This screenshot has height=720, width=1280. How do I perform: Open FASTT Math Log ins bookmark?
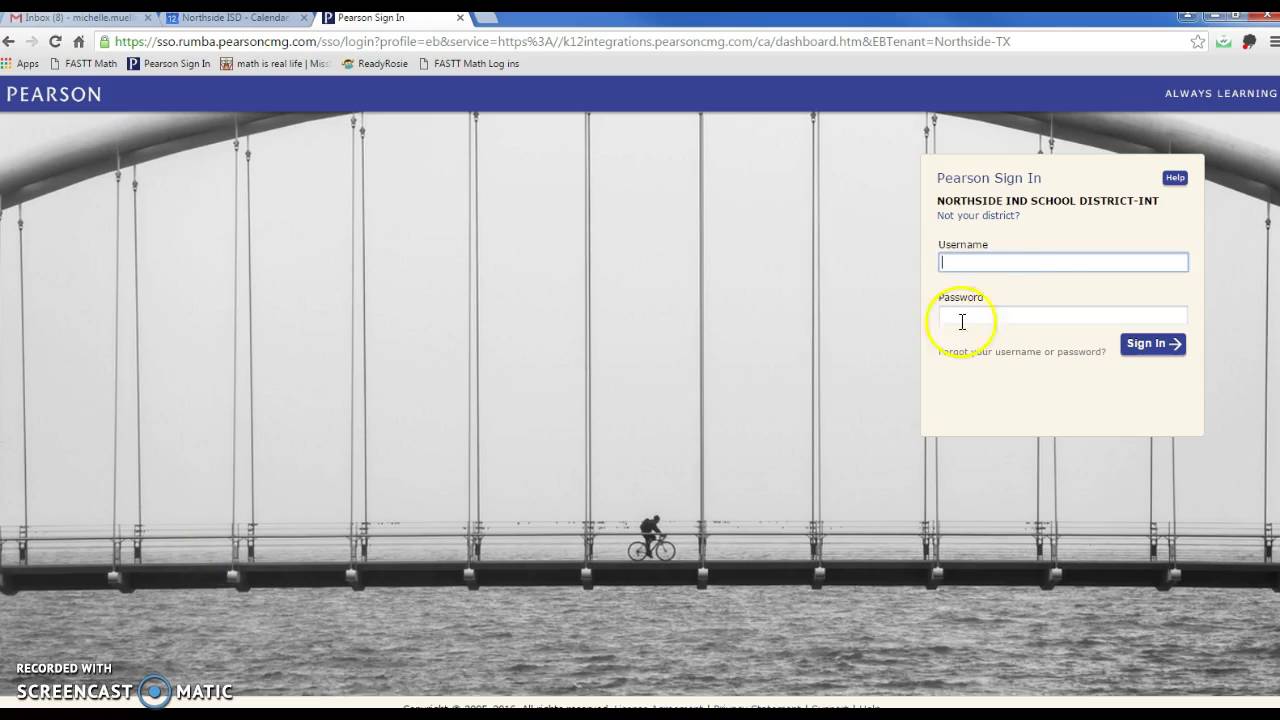[469, 64]
